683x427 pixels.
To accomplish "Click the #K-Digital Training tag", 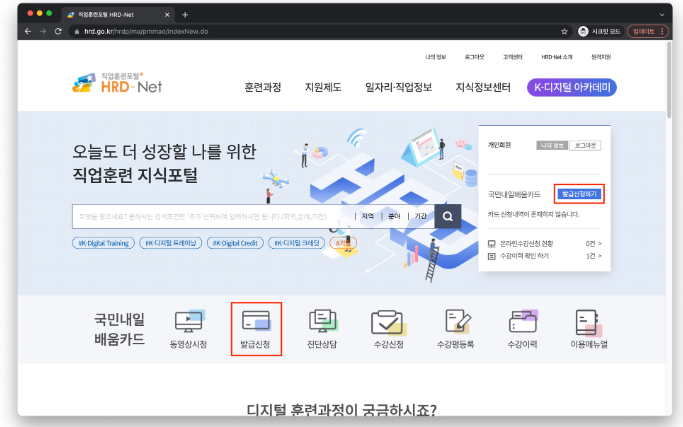I will (103, 243).
